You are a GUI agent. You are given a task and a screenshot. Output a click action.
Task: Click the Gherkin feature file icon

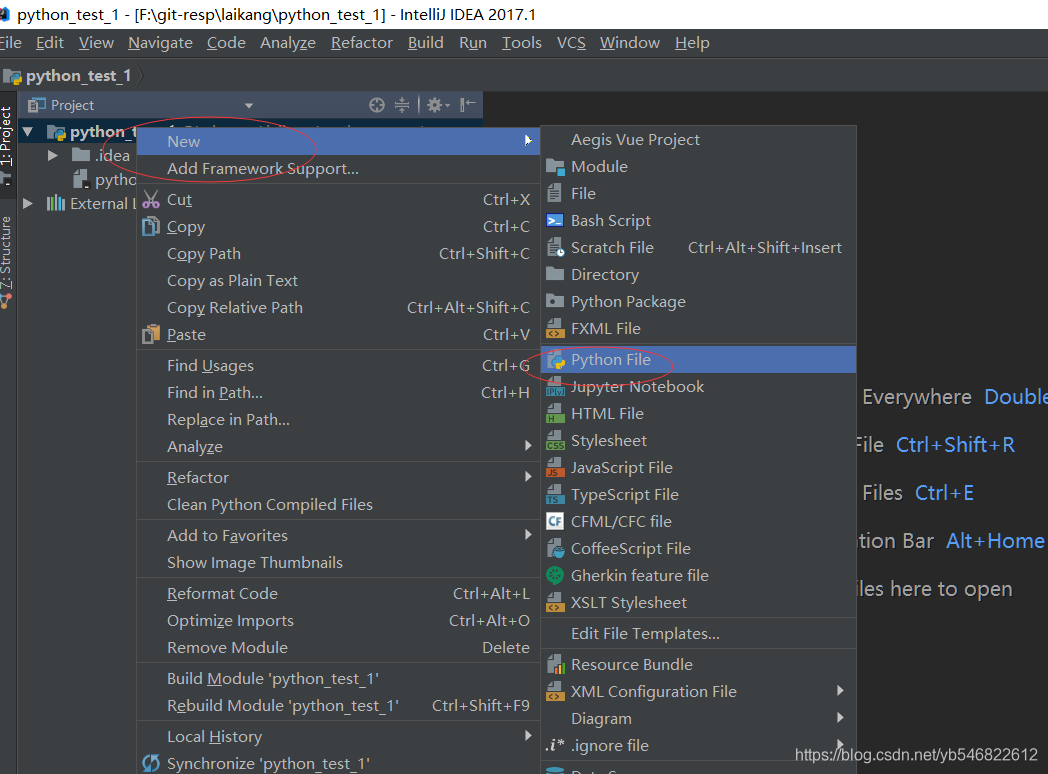[555, 575]
